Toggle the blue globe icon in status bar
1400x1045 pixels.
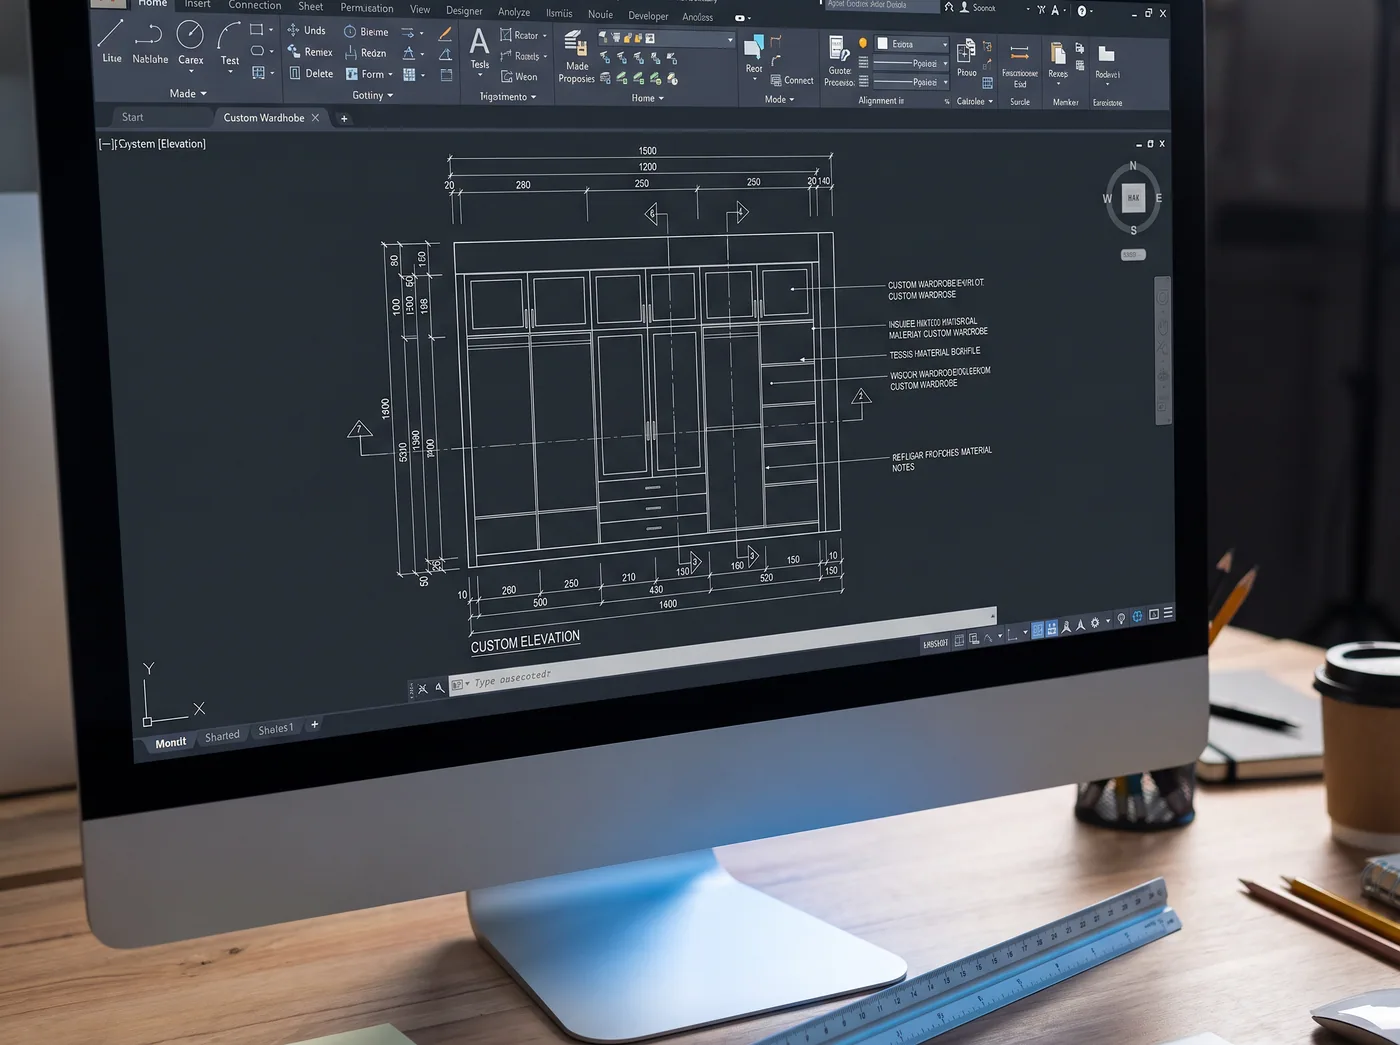pyautogui.click(x=1137, y=616)
